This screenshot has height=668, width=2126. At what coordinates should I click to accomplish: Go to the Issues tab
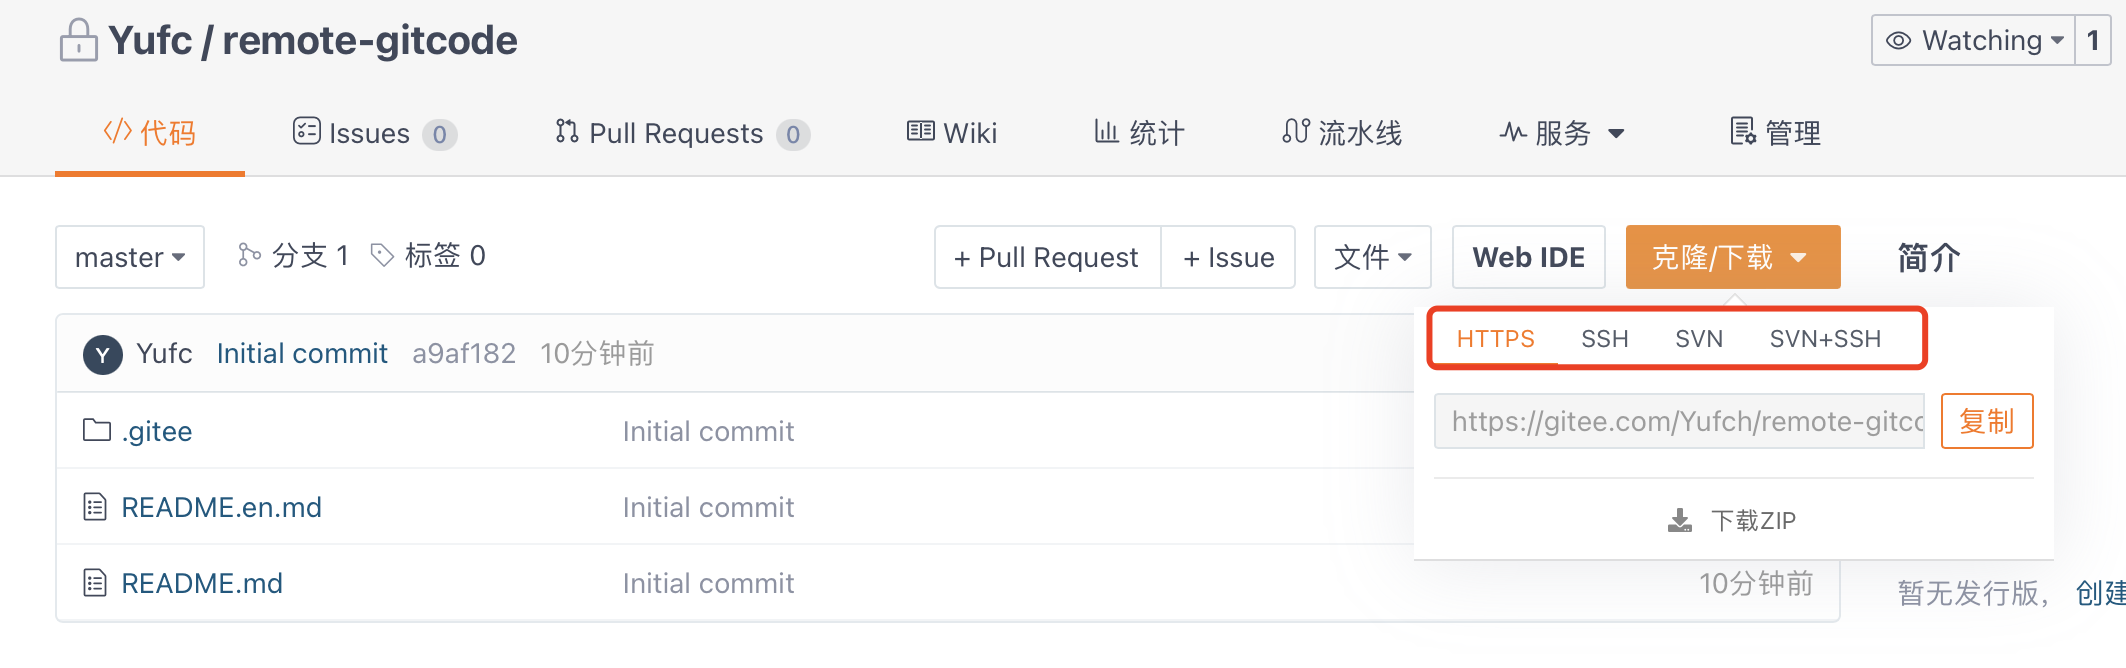[x=373, y=133]
